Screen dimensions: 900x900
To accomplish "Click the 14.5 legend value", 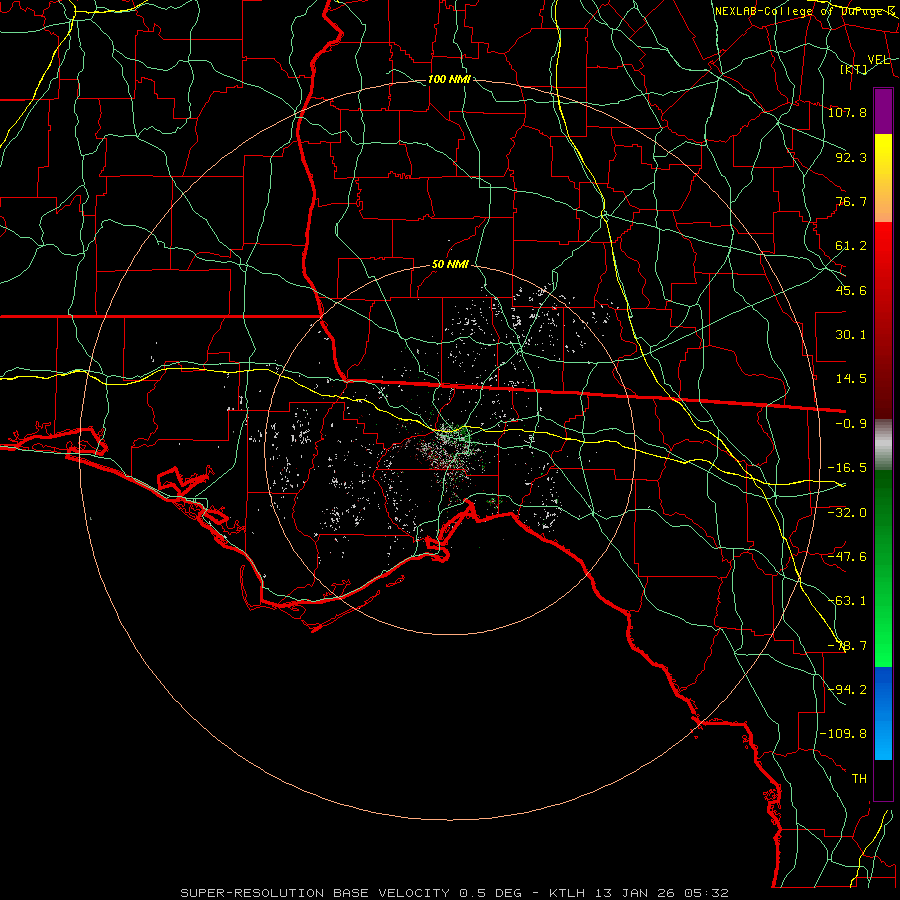I will pos(851,379).
